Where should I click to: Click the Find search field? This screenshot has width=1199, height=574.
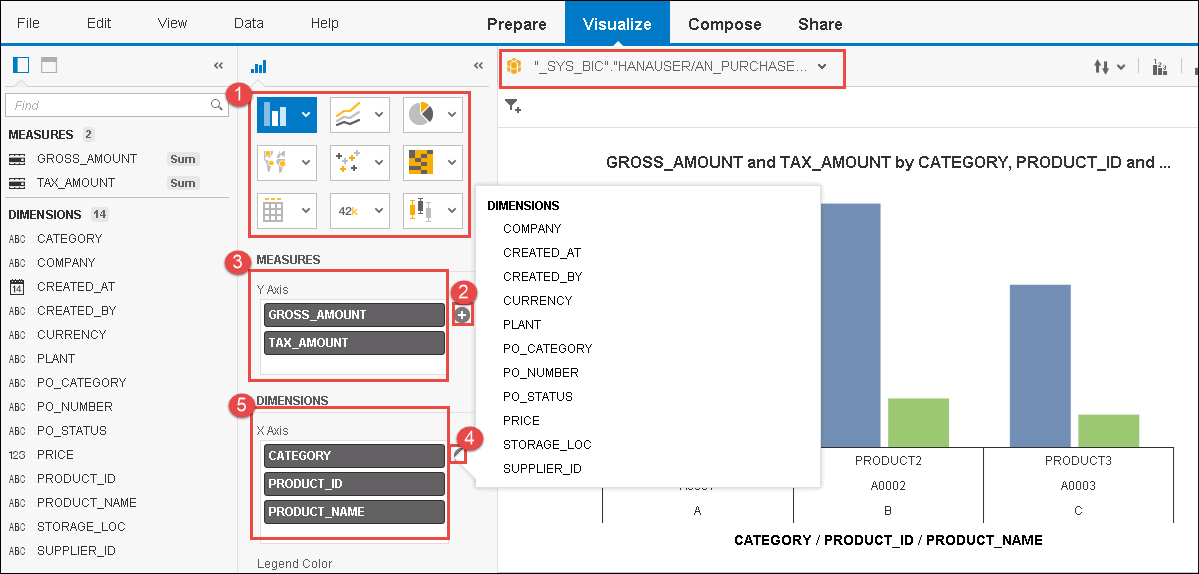pos(110,105)
